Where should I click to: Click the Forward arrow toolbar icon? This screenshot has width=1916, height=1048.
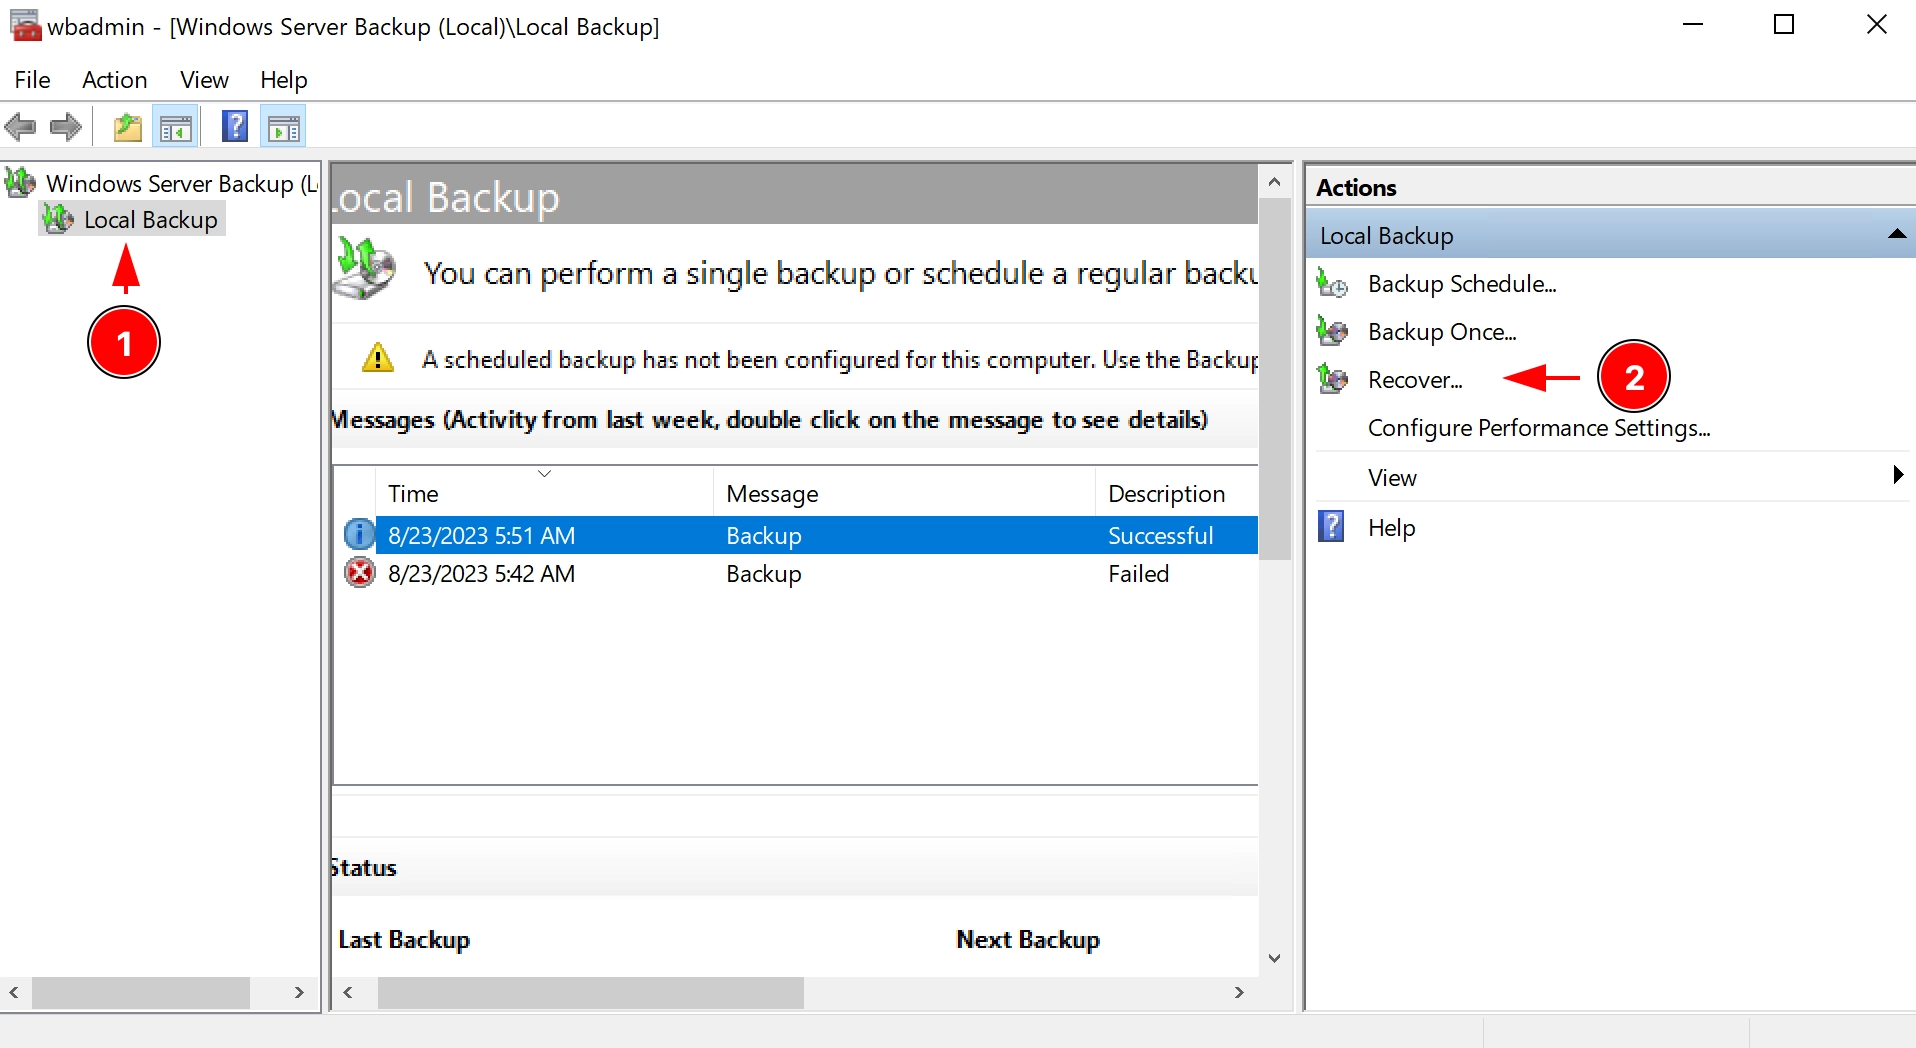pos(66,127)
